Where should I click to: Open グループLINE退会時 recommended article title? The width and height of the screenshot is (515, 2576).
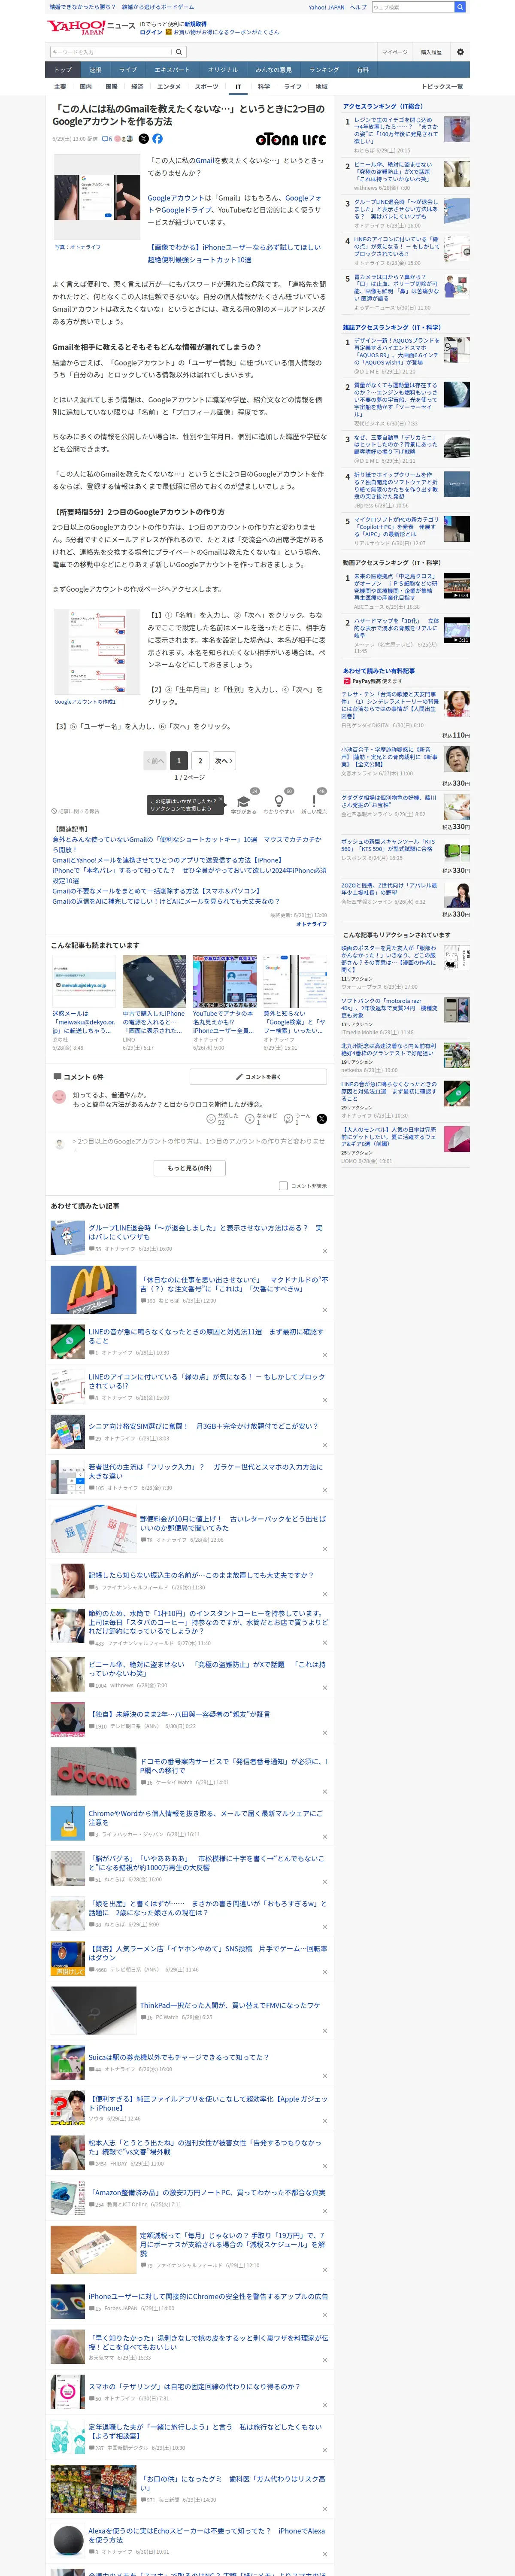pos(205,1232)
